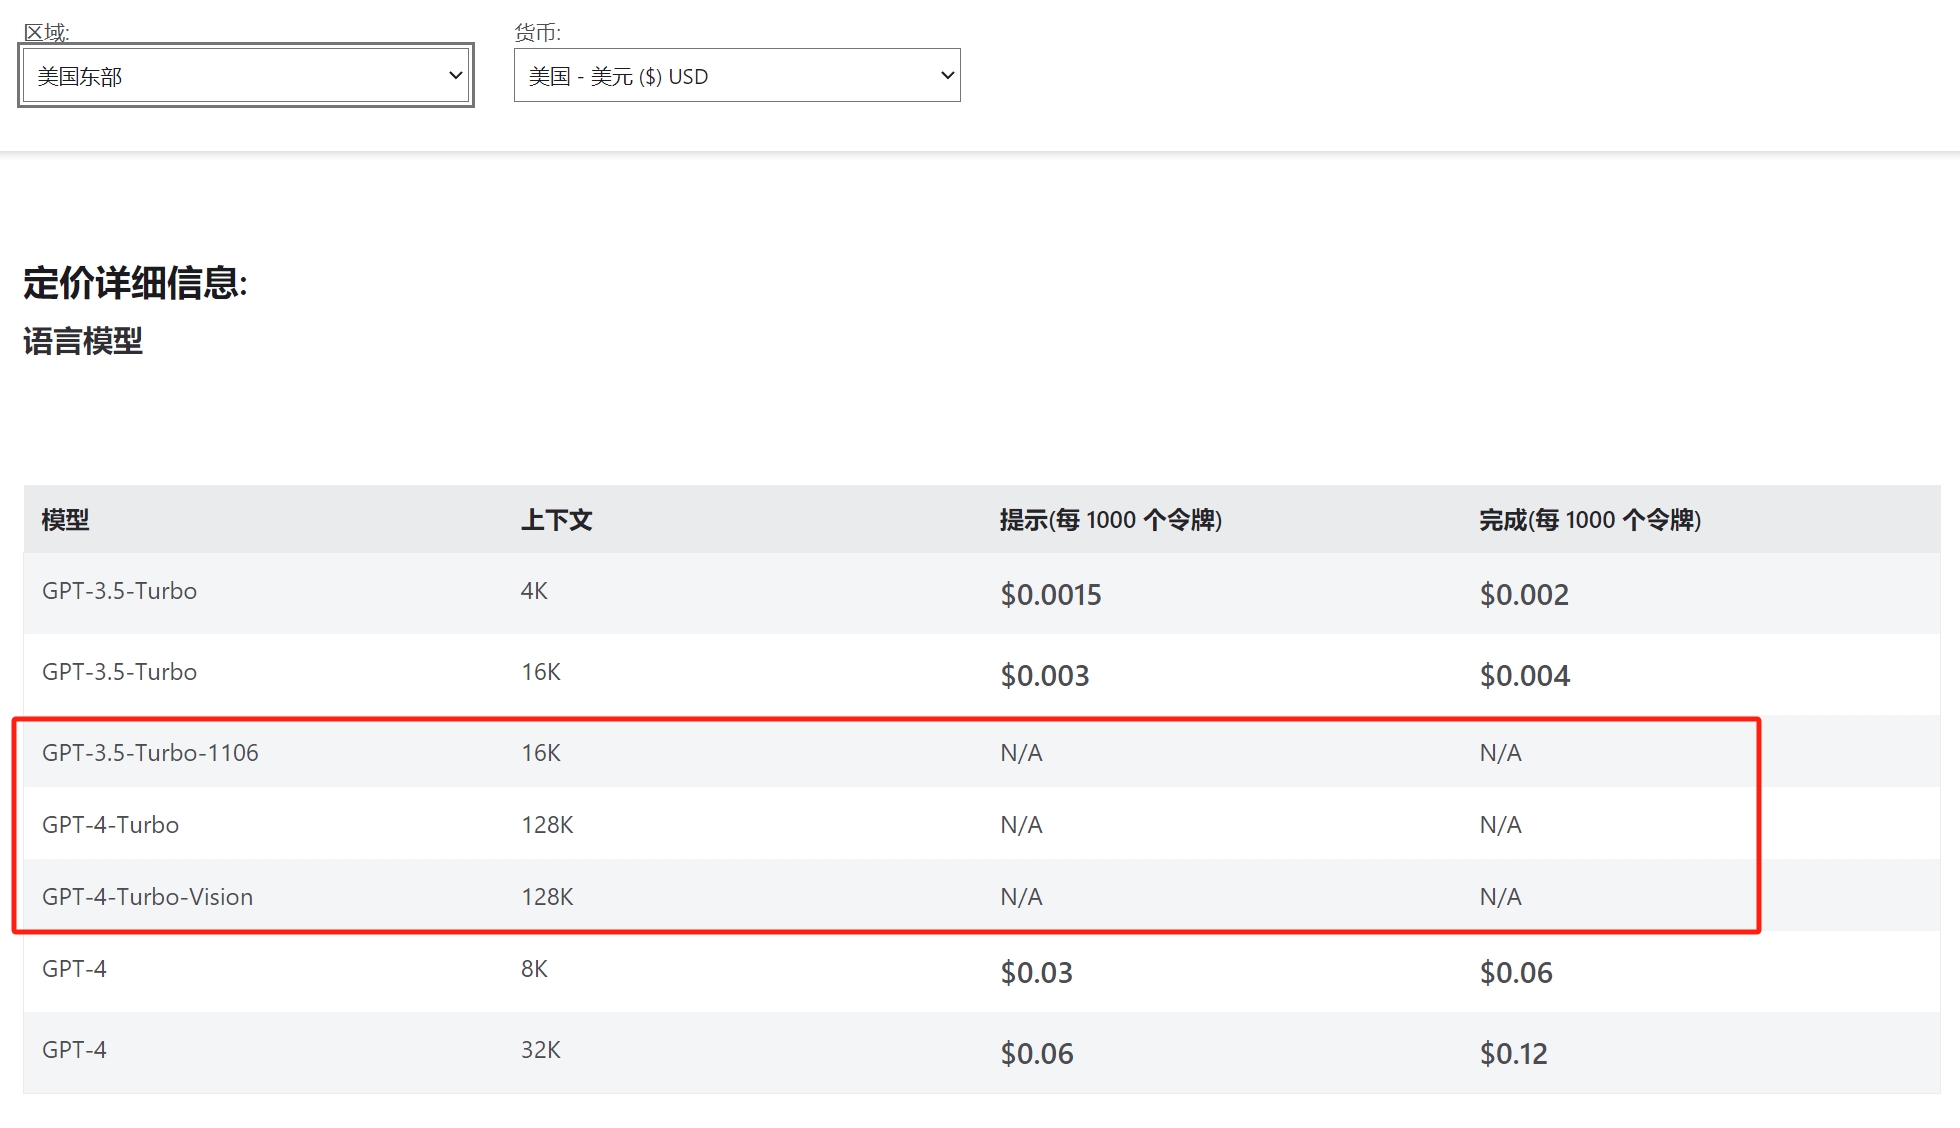
Task: Click the 语言模型 subheading
Action: [83, 341]
